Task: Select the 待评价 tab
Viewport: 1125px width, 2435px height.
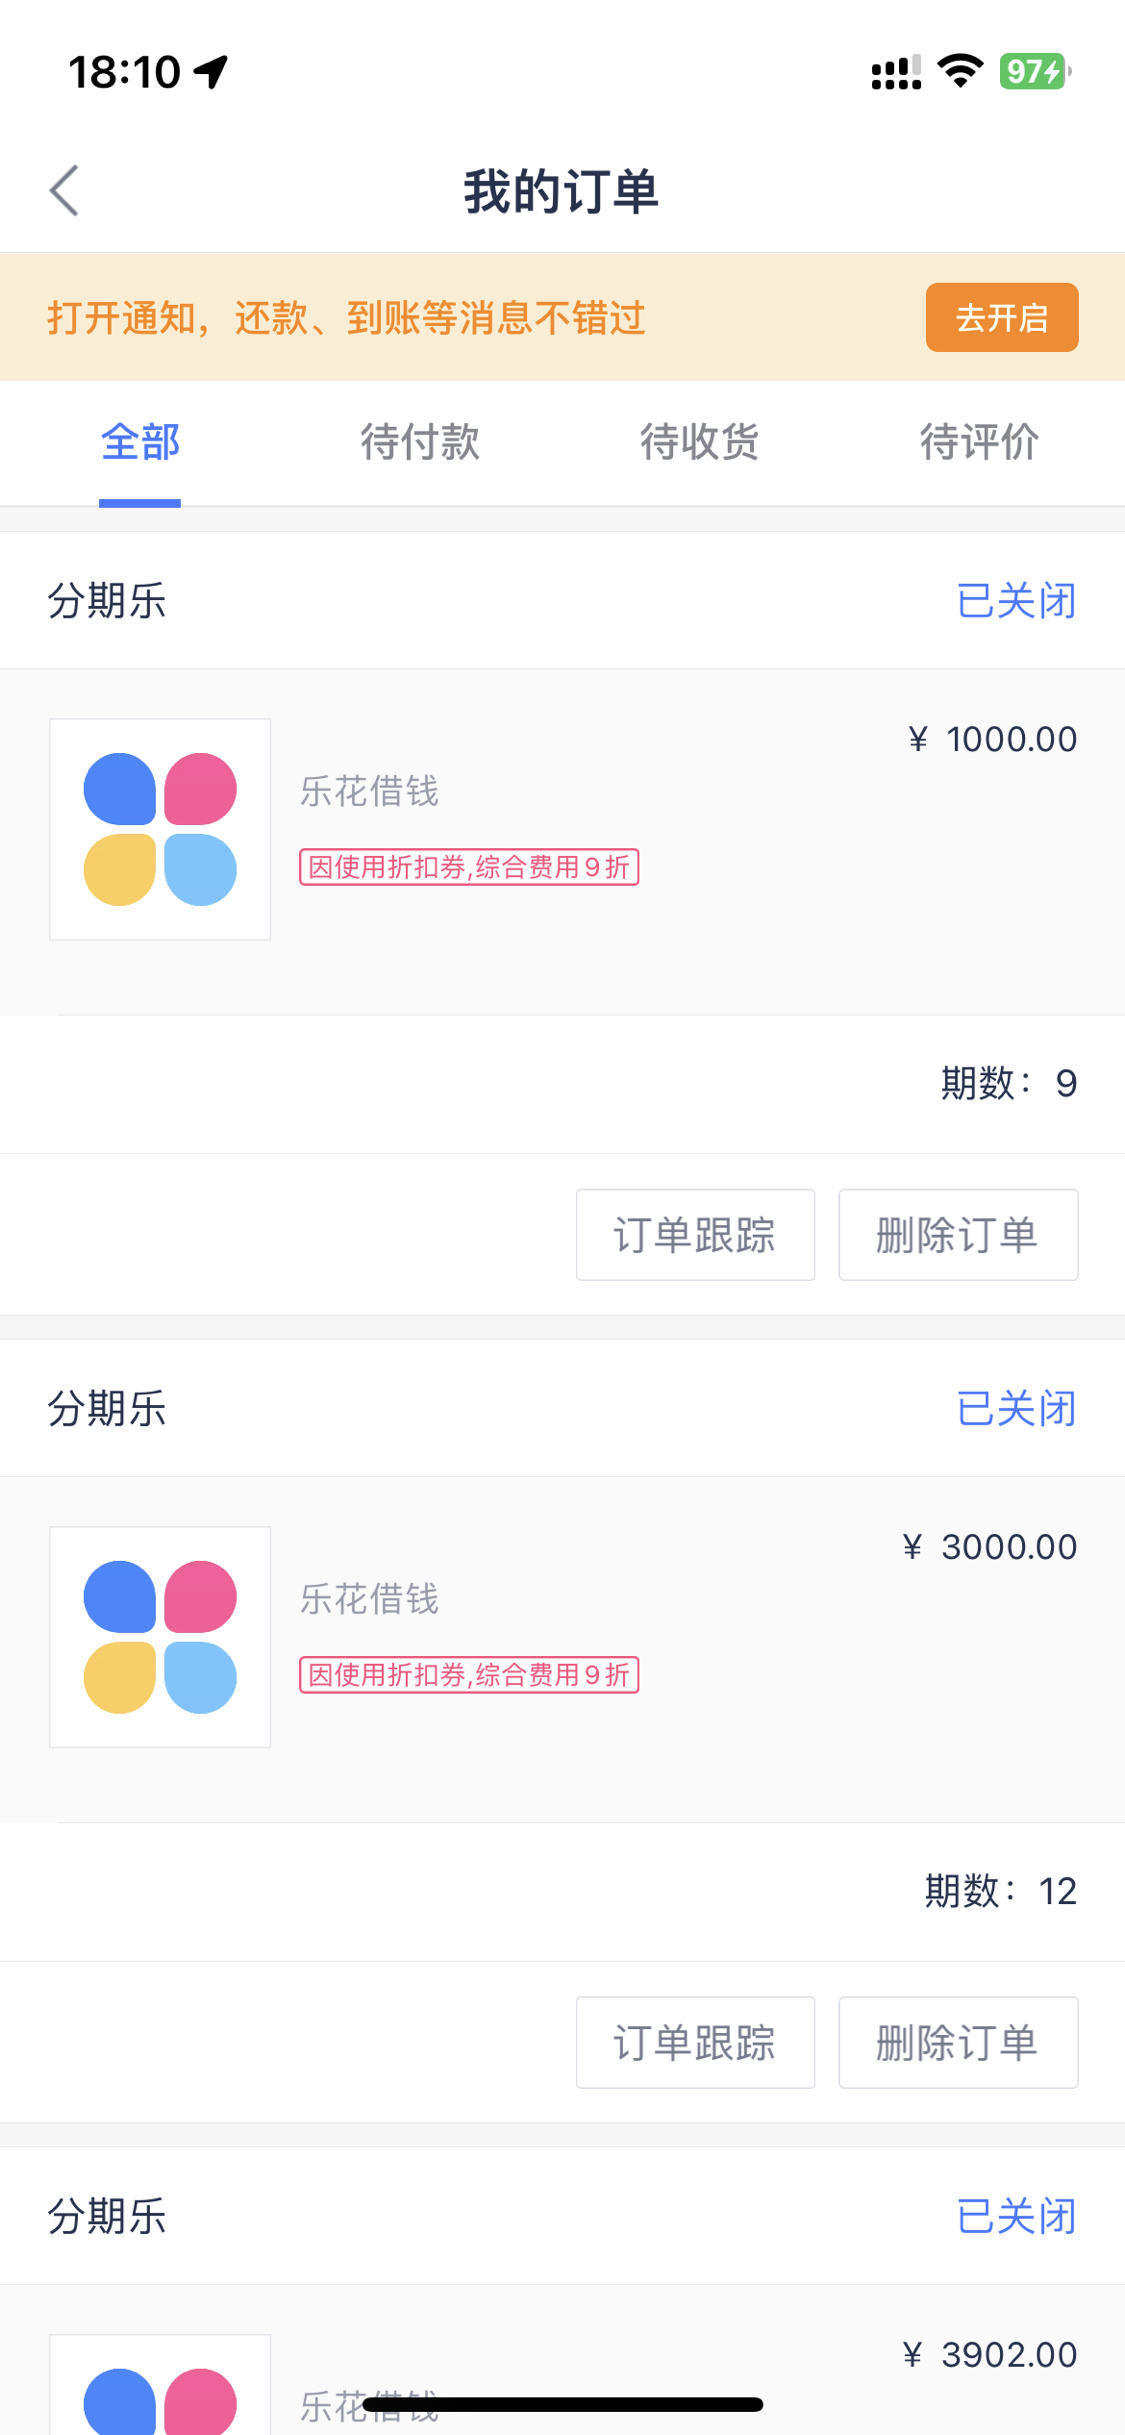Action: (x=980, y=442)
